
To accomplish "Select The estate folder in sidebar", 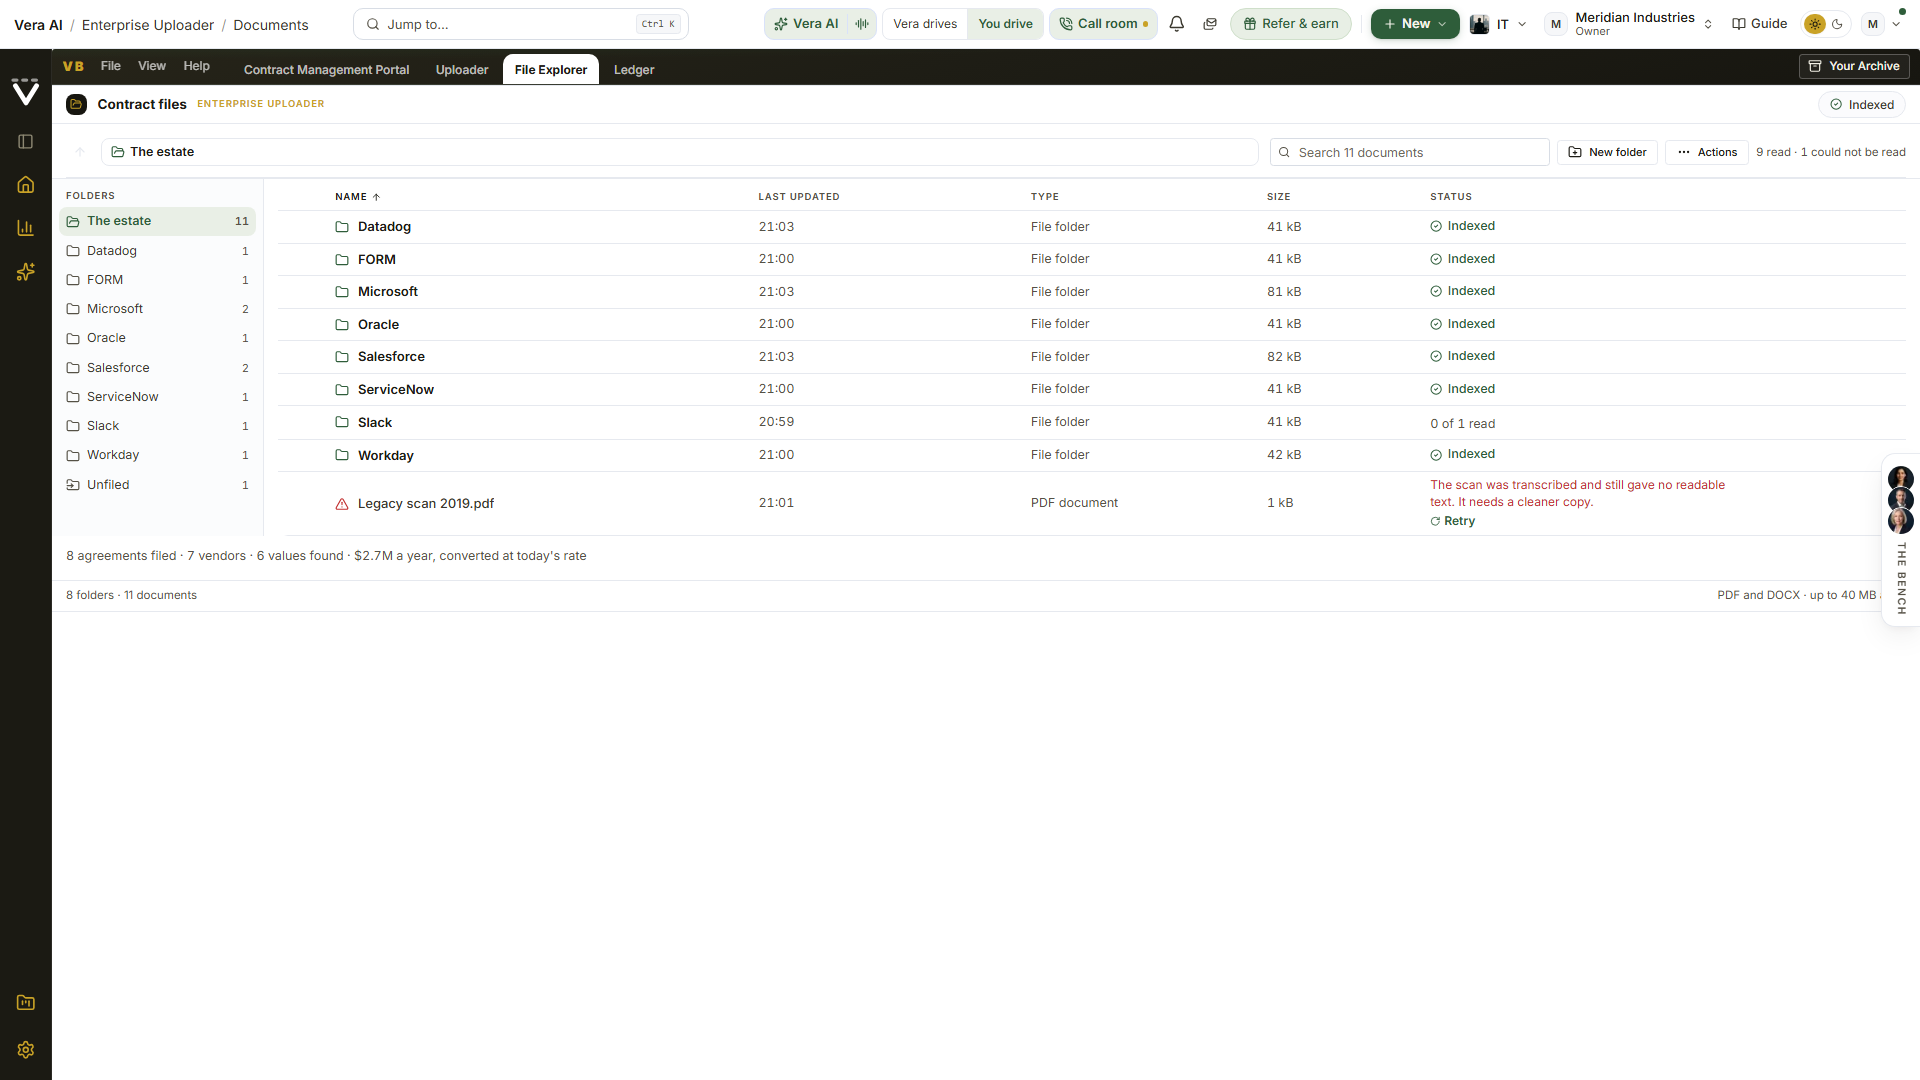I will (x=158, y=221).
